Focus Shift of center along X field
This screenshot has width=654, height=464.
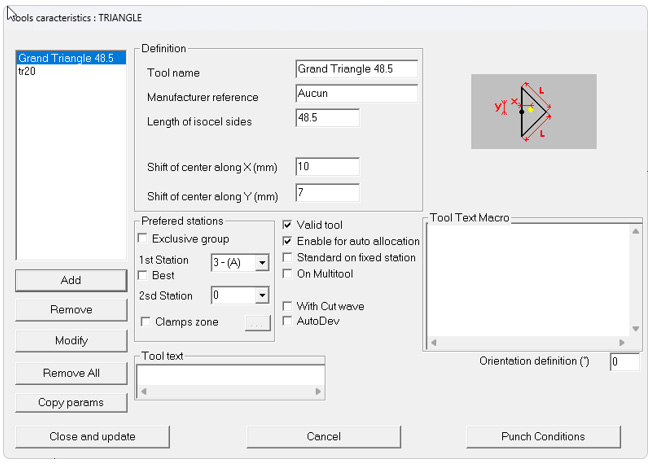pos(327,166)
